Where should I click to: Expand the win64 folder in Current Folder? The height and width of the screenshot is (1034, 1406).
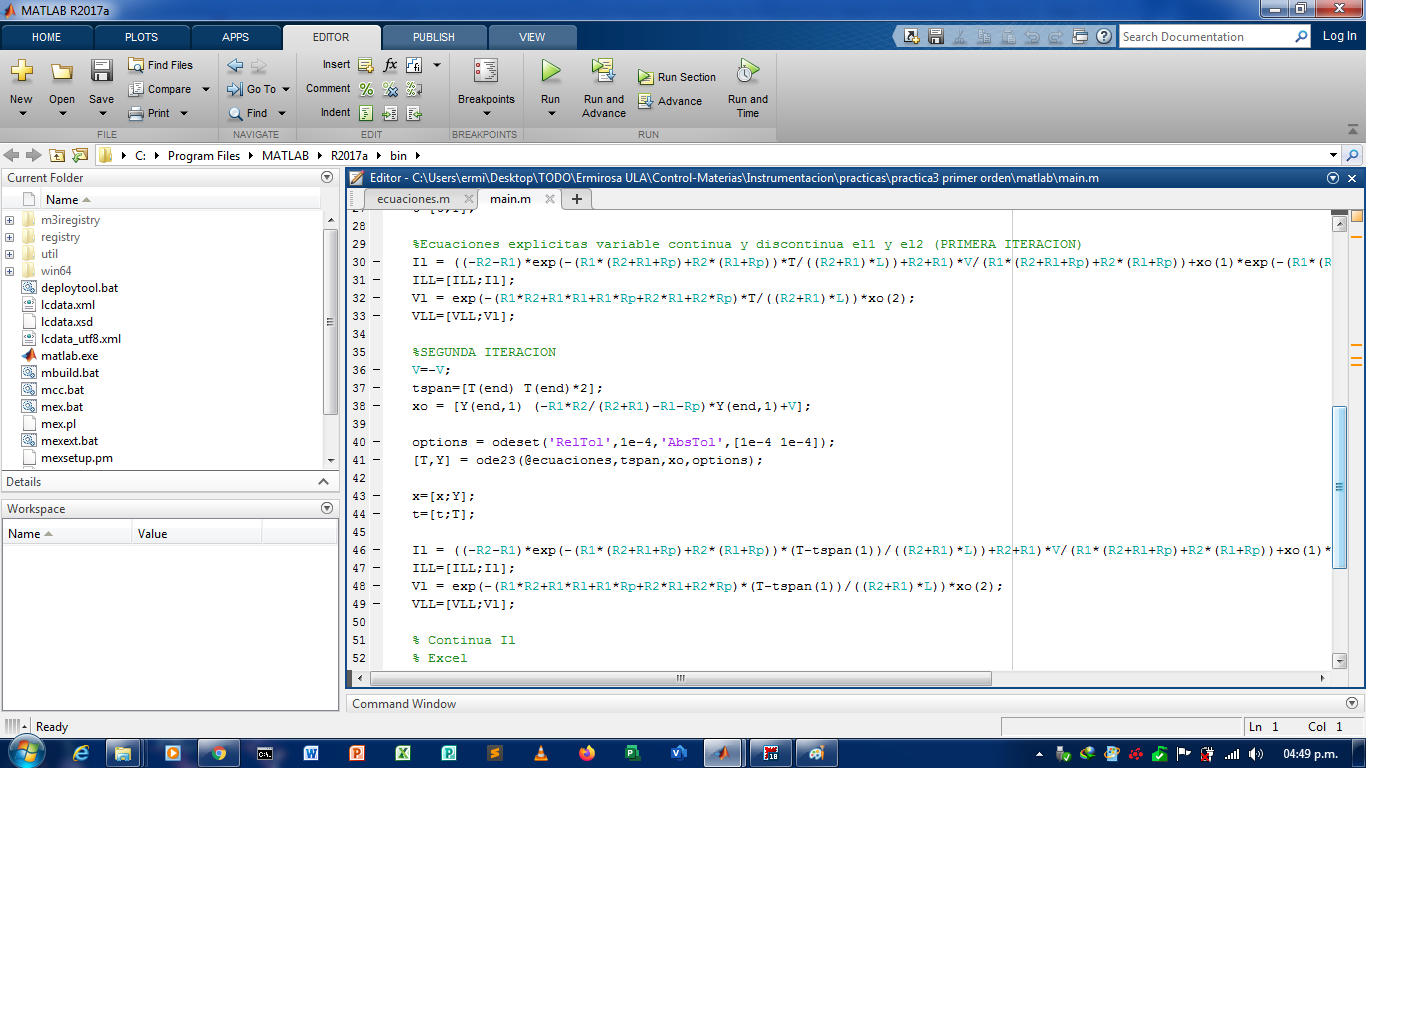coord(9,271)
